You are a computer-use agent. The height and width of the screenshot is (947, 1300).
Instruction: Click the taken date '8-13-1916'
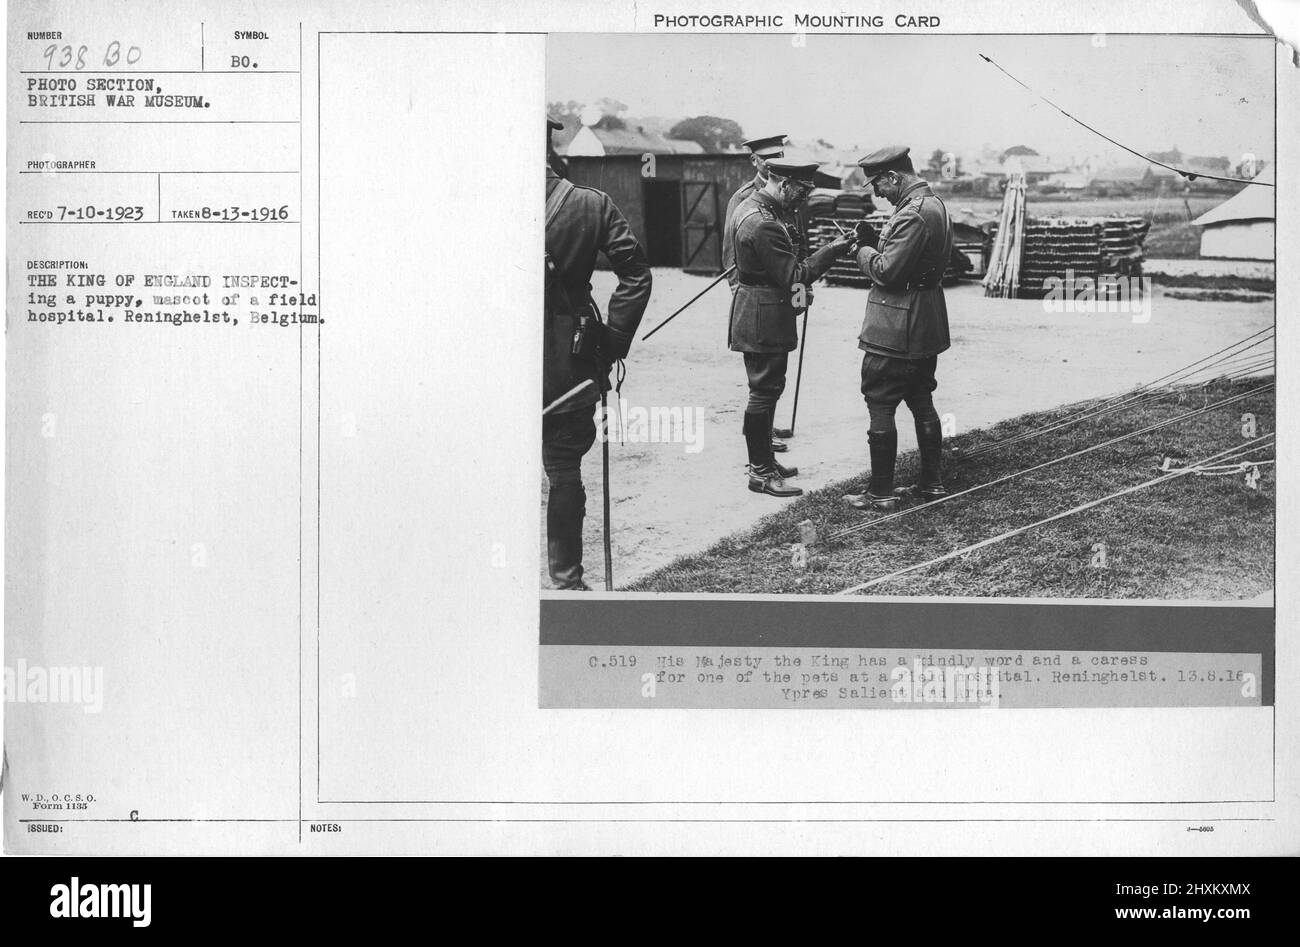tap(248, 213)
